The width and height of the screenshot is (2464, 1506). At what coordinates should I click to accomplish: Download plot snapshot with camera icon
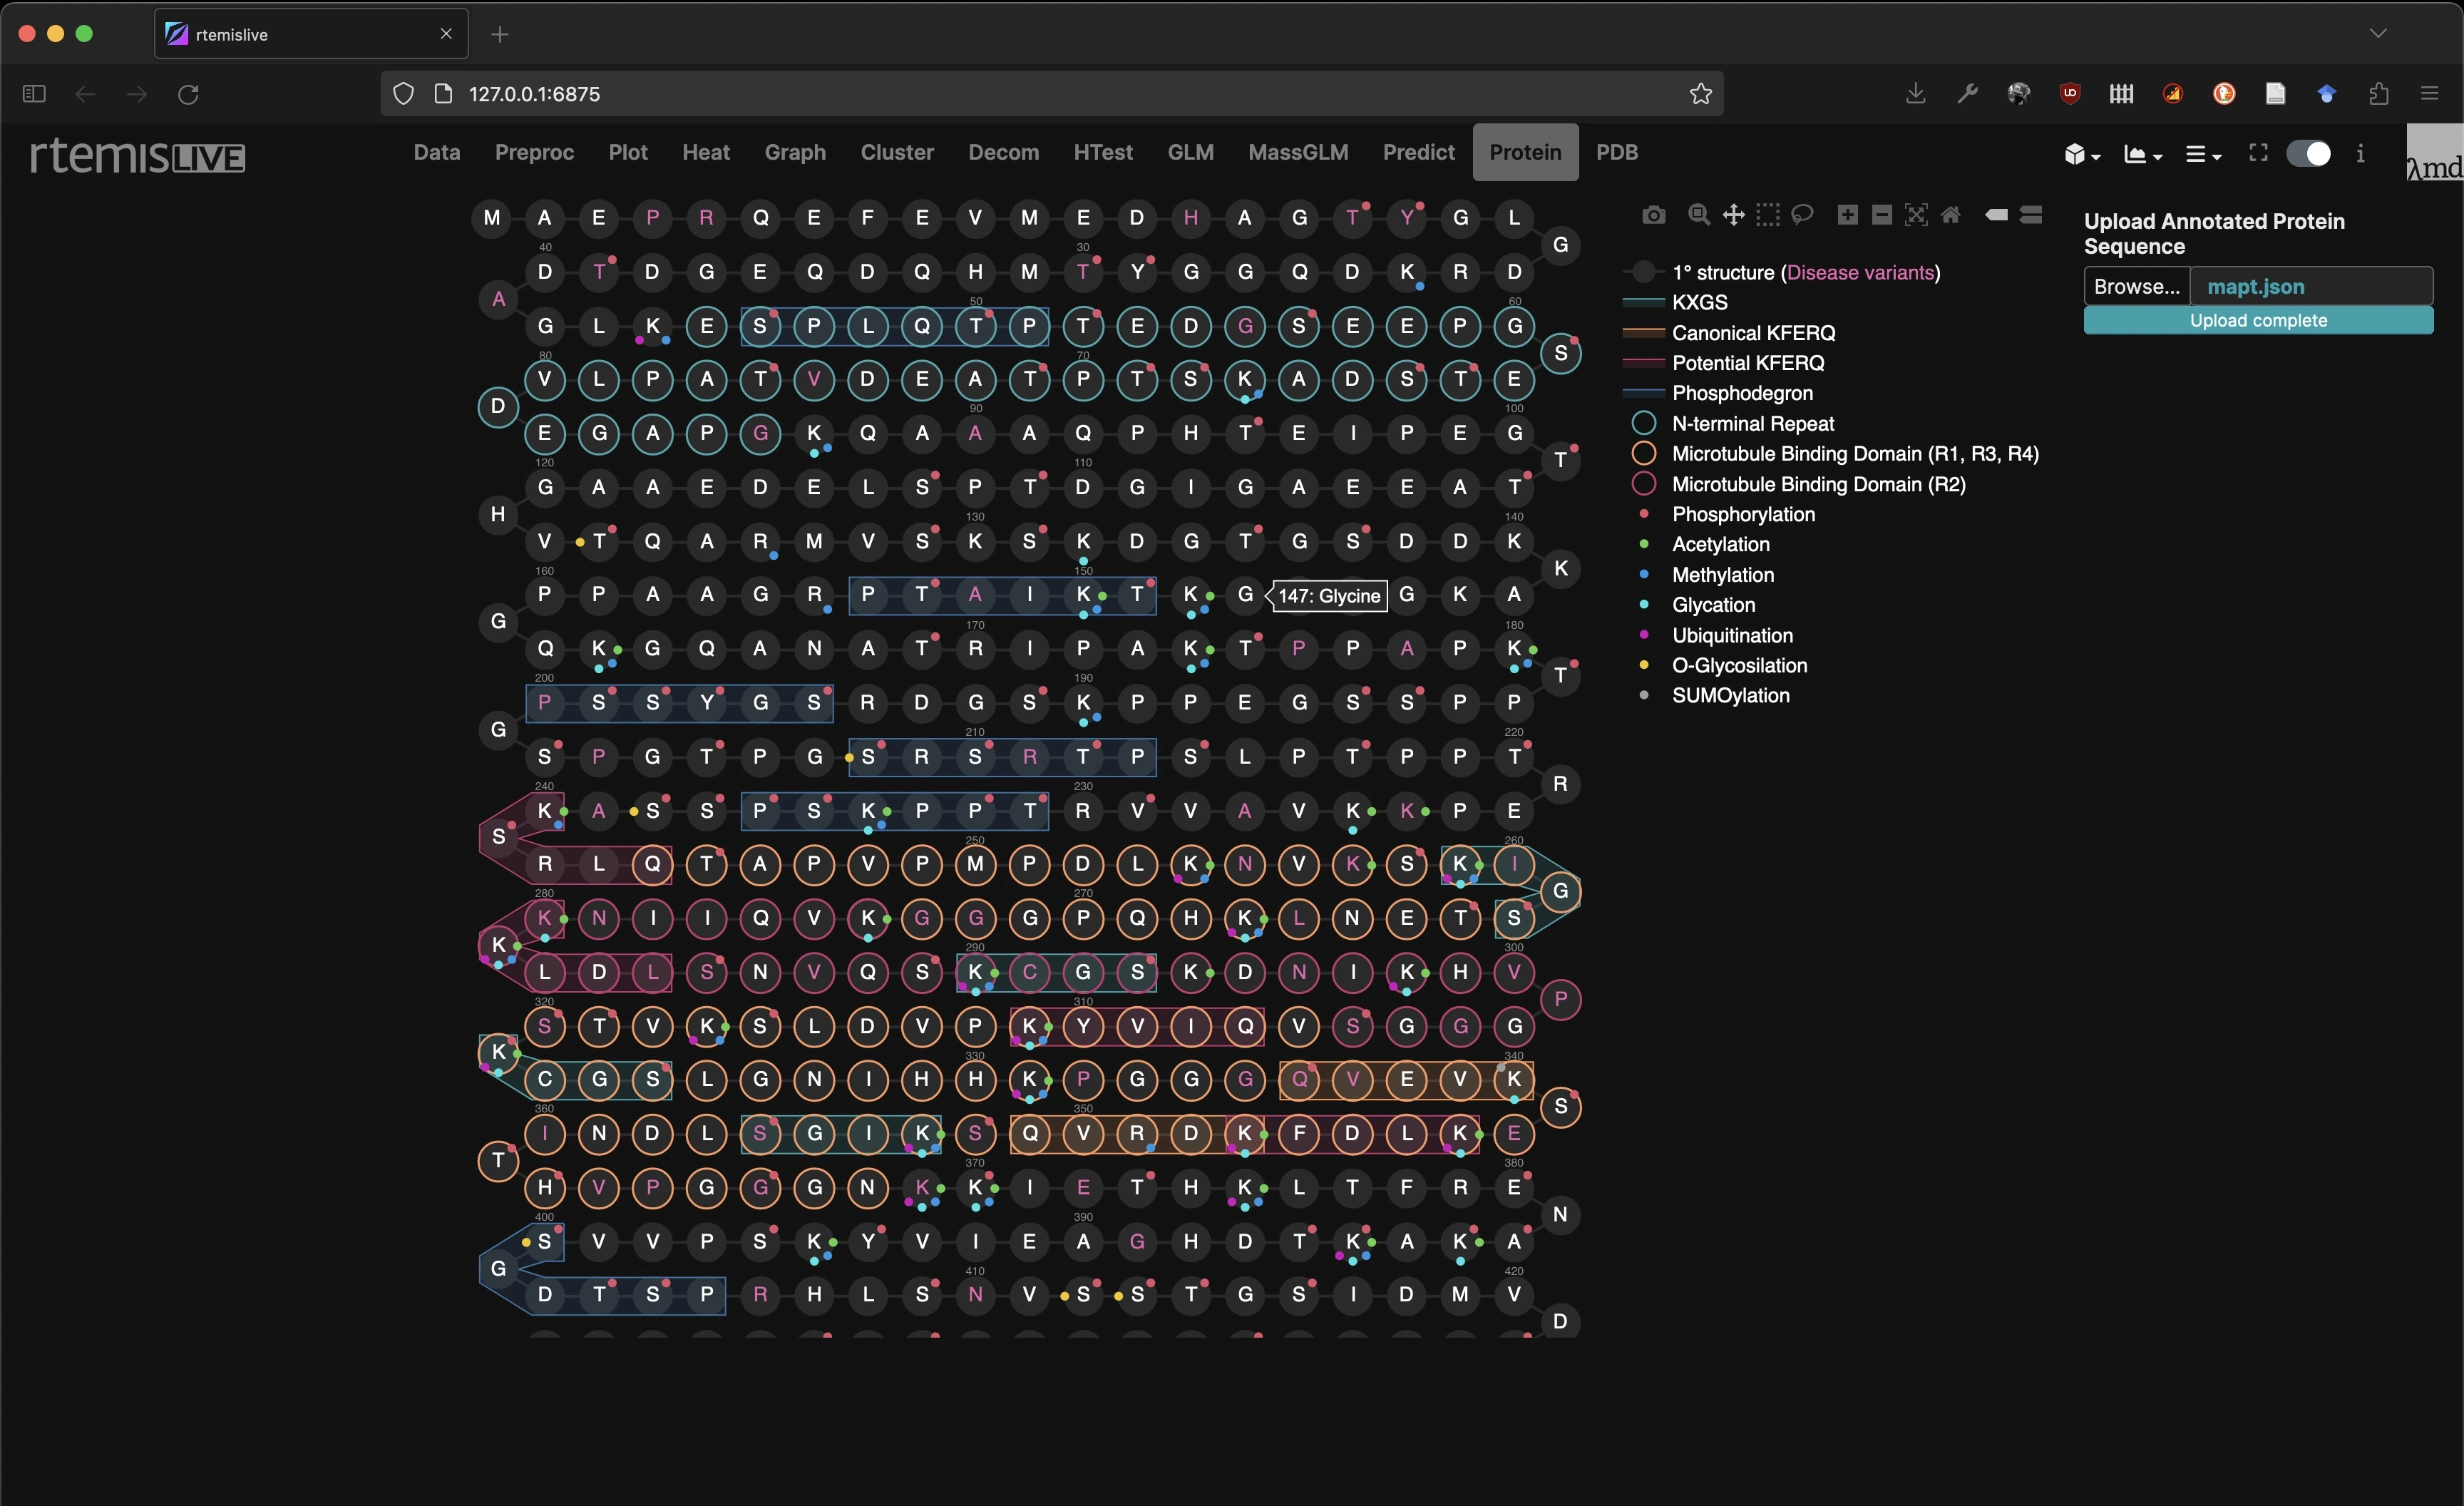coord(1654,215)
